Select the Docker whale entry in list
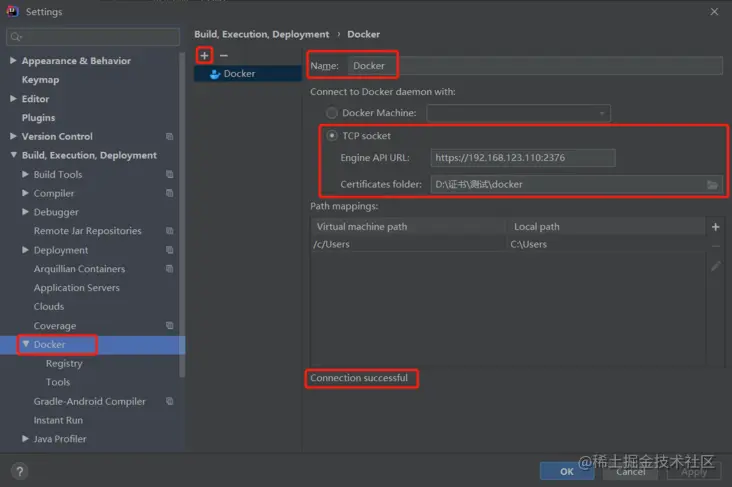The height and width of the screenshot is (487, 732). pyautogui.click(x=247, y=74)
